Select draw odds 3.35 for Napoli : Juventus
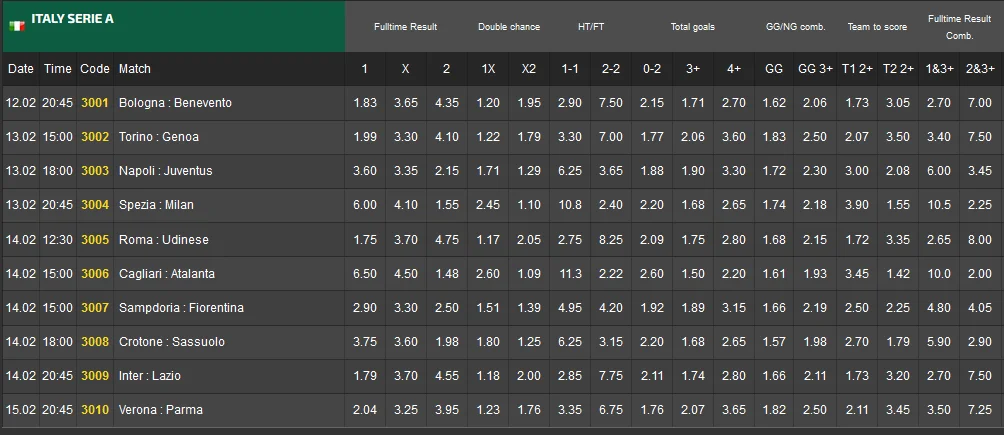1004x435 pixels. coord(405,171)
